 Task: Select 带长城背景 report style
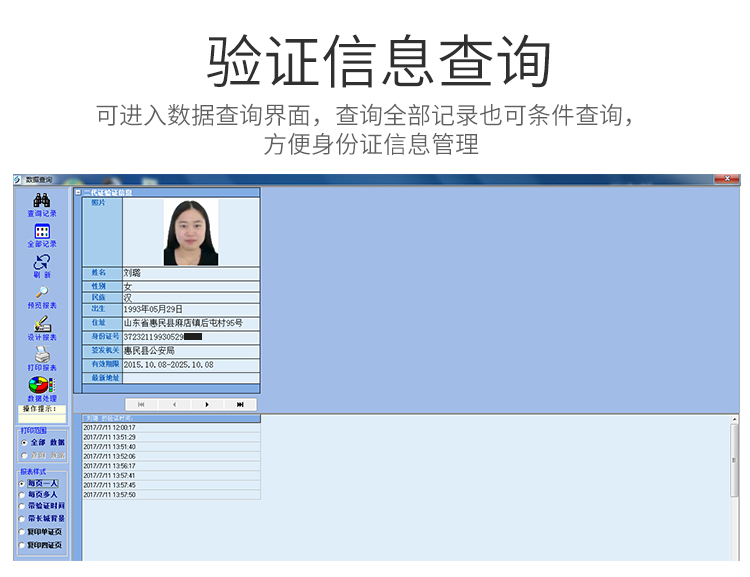[23, 520]
